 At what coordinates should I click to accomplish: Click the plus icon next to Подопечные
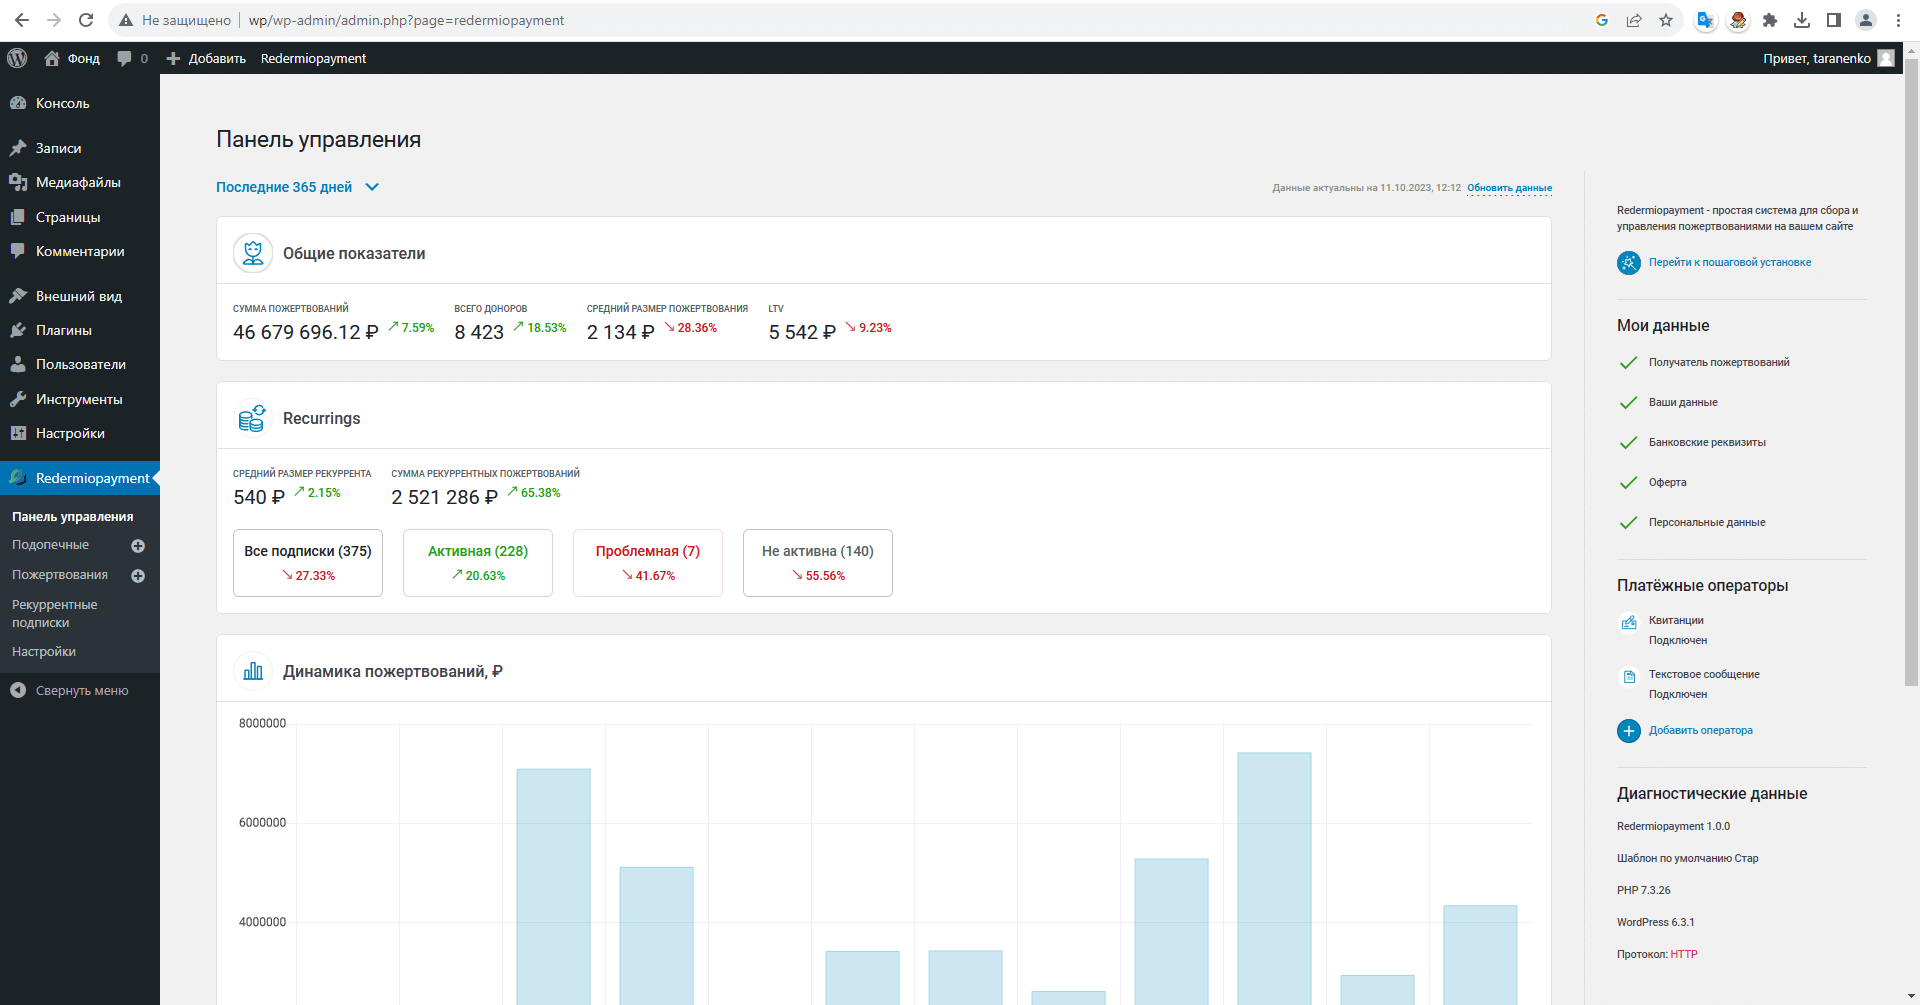pyautogui.click(x=138, y=546)
